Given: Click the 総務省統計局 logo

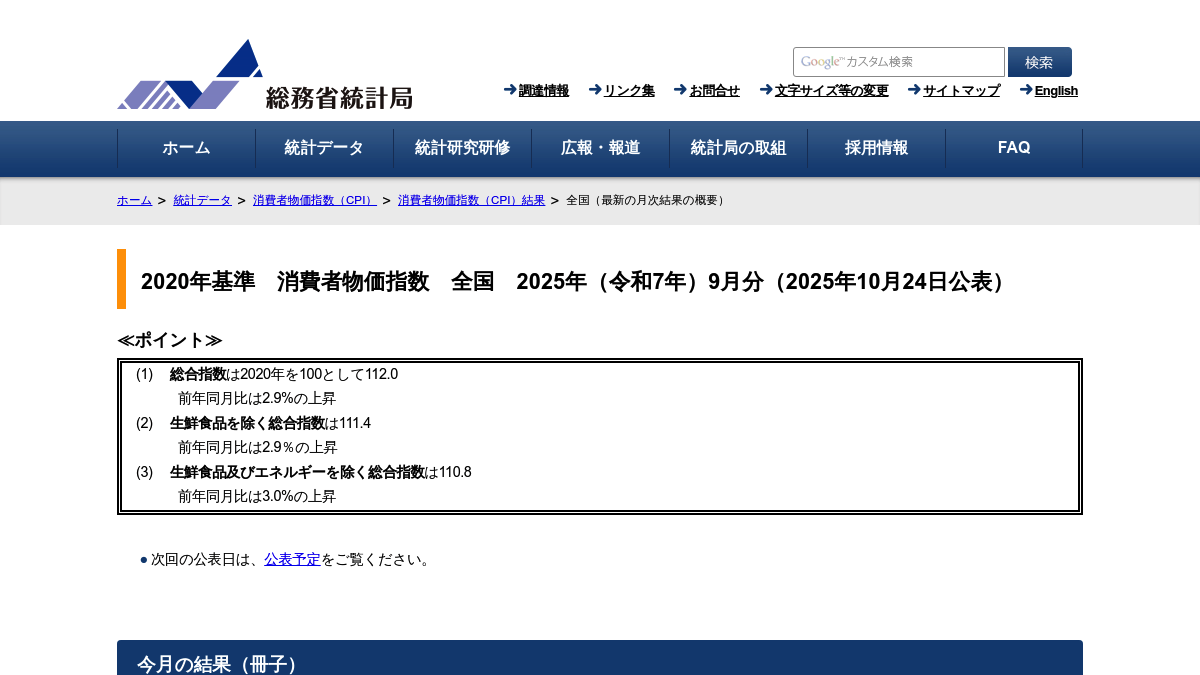Looking at the screenshot, I should (265, 75).
